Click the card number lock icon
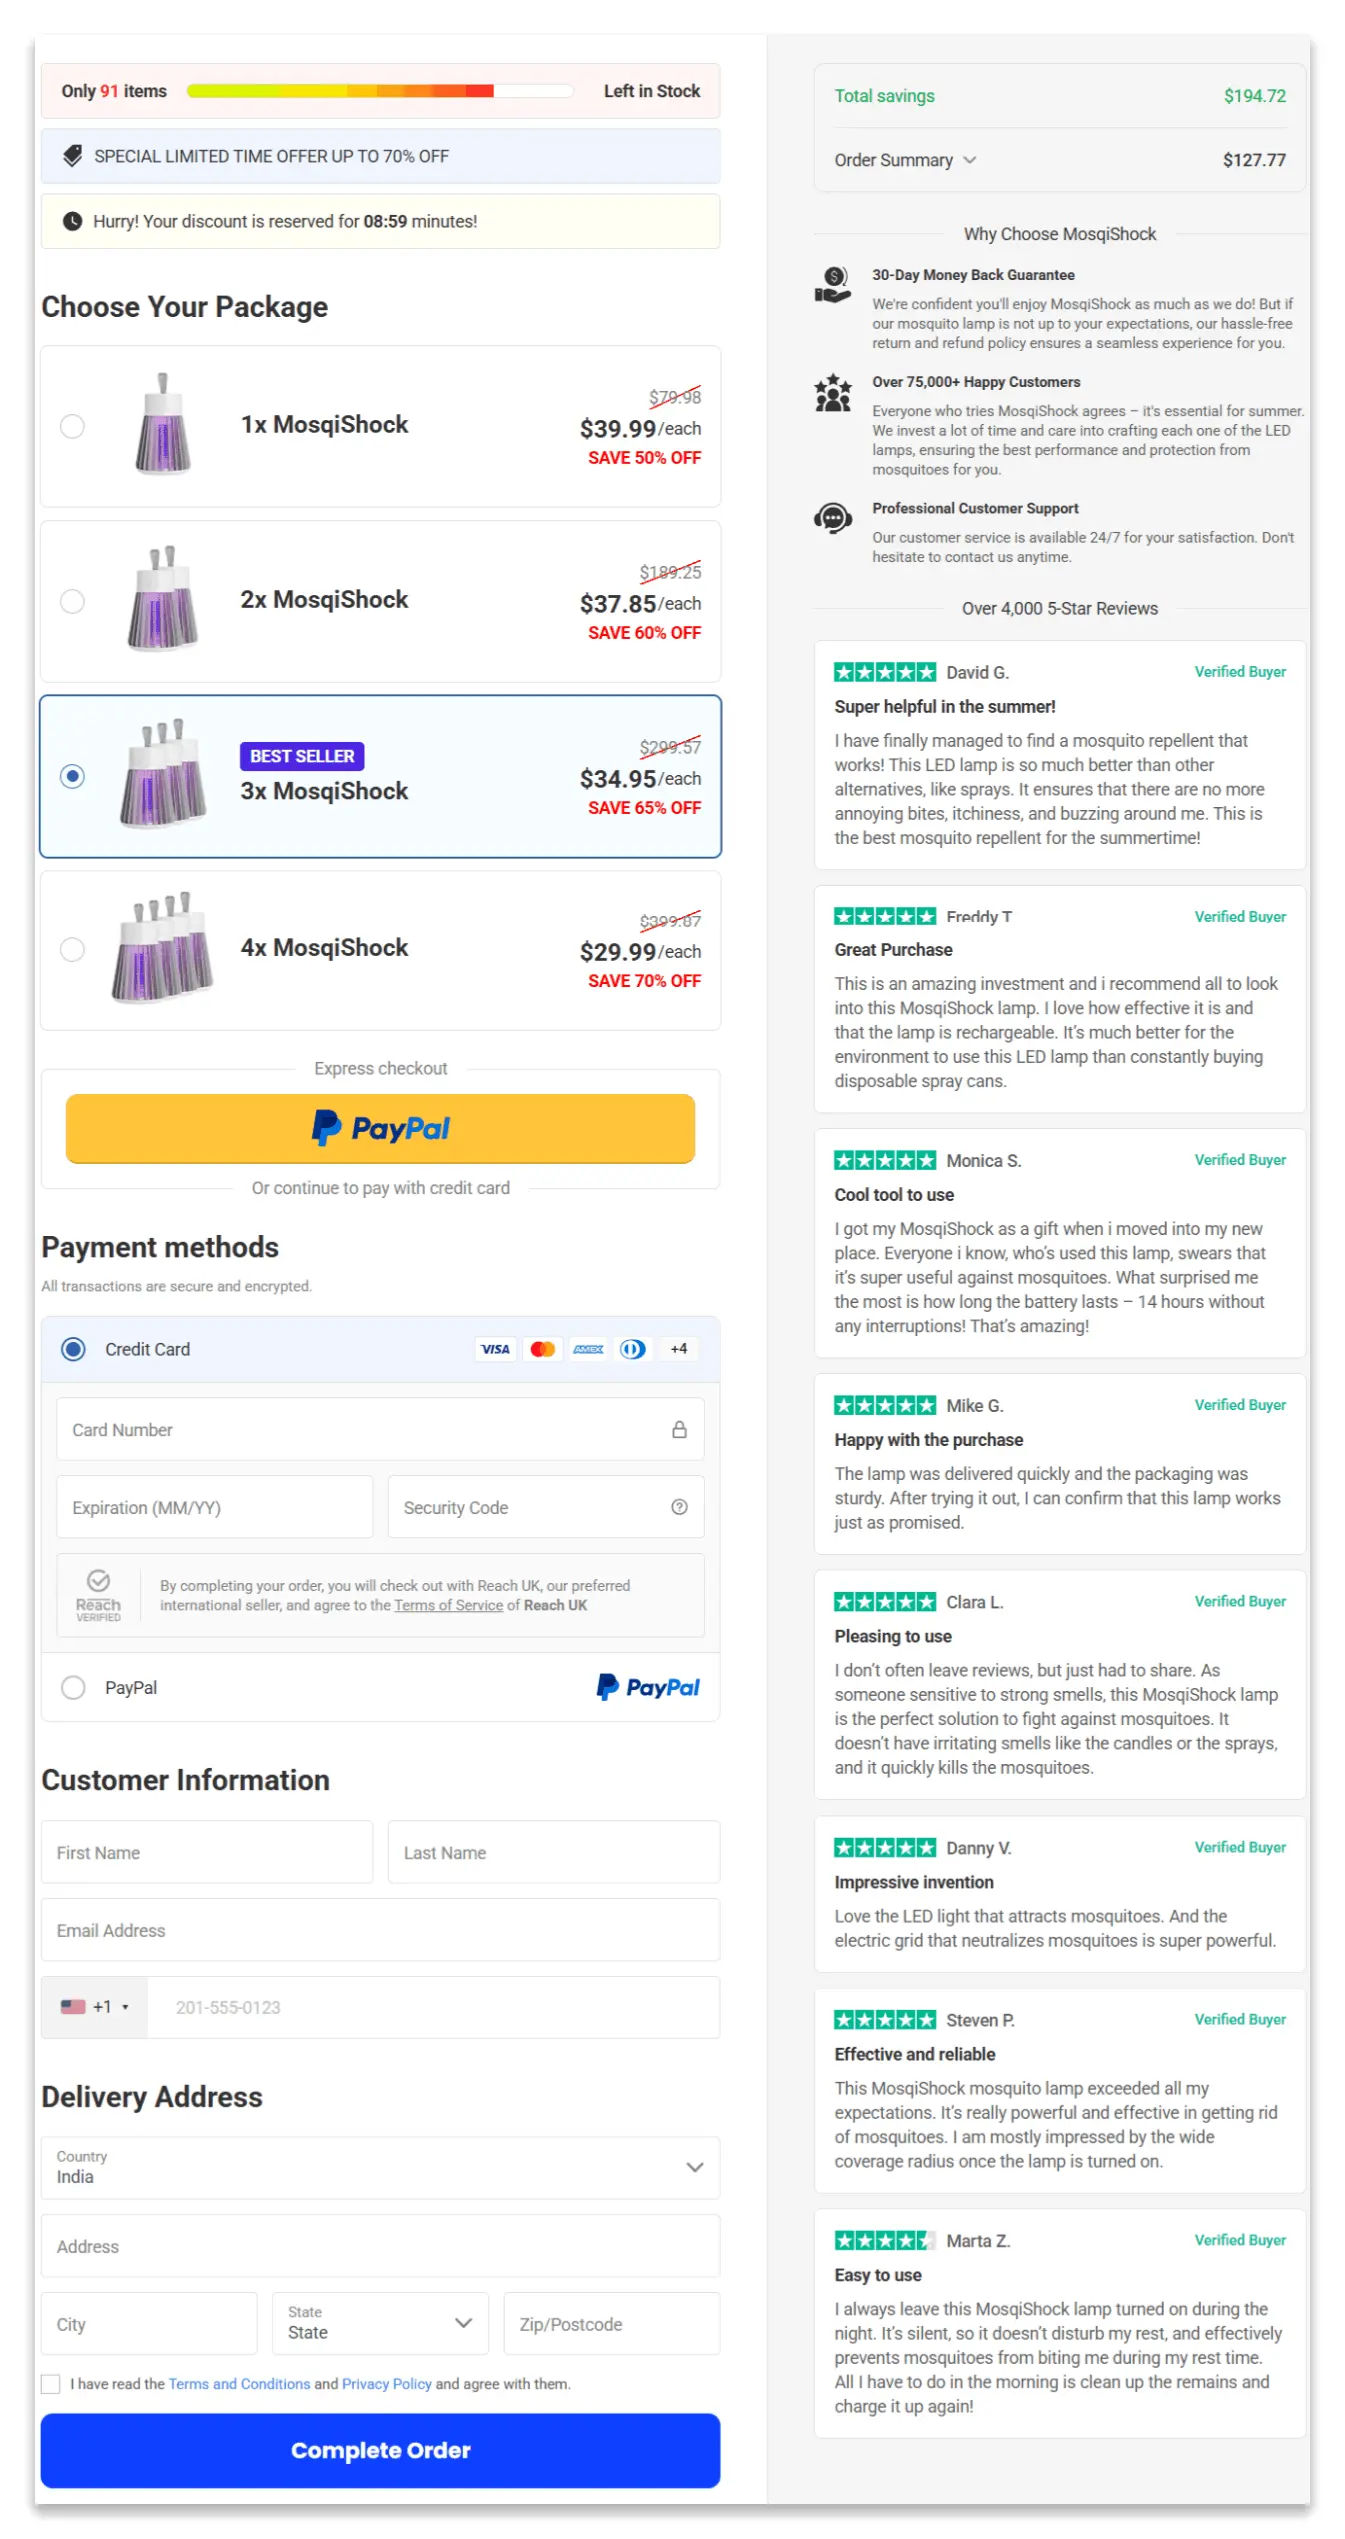Screen dimensions: 1345x2539 pyautogui.click(x=680, y=1429)
